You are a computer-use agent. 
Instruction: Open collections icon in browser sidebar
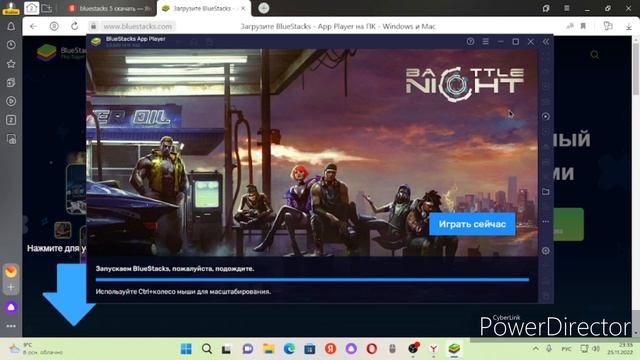coord(11,82)
